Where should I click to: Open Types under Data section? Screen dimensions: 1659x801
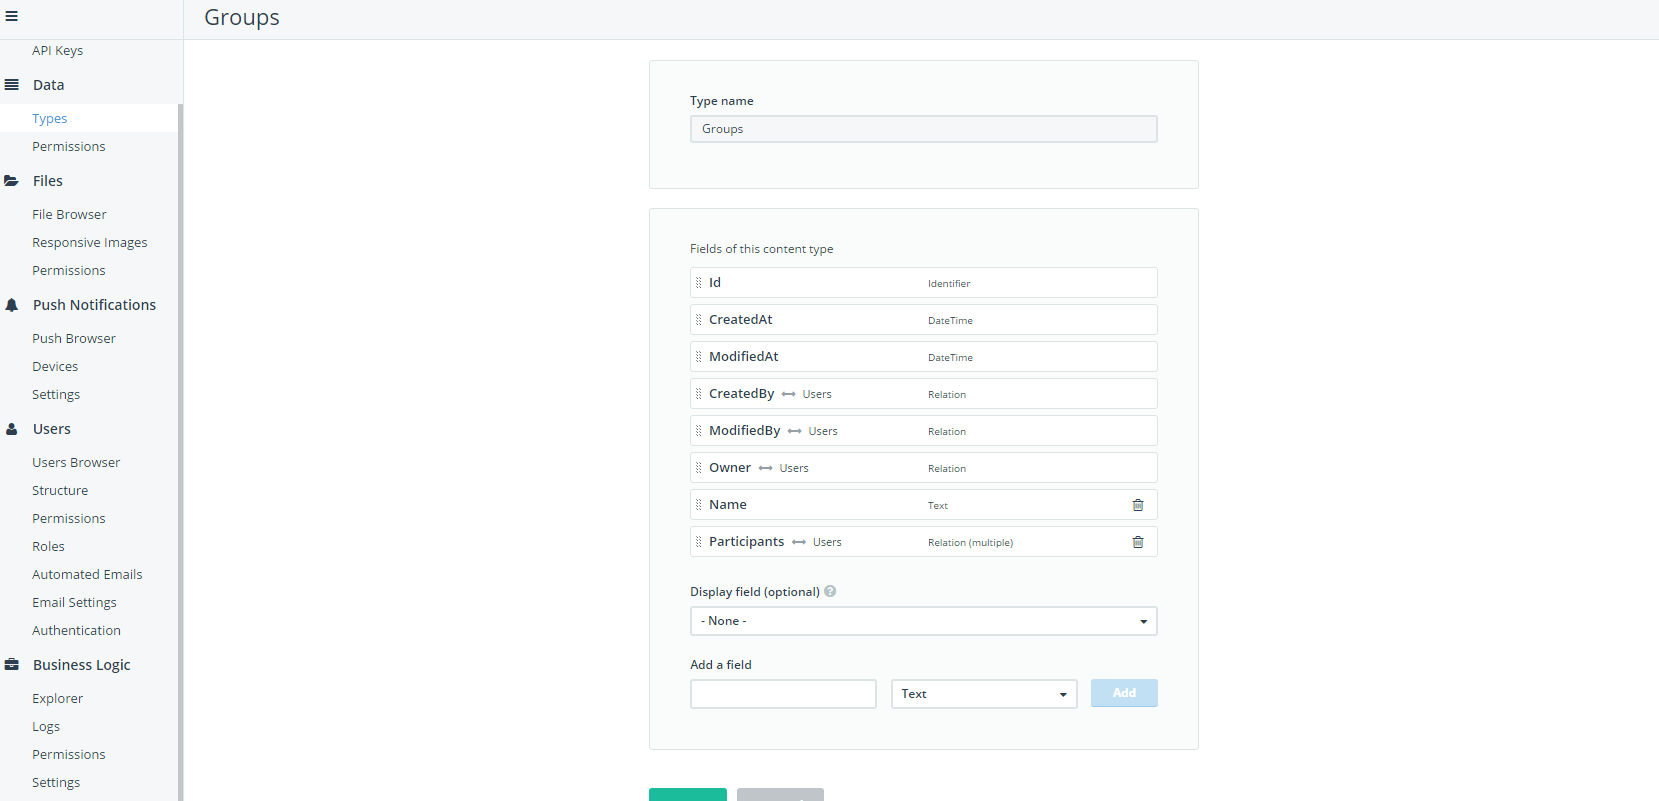pos(50,118)
